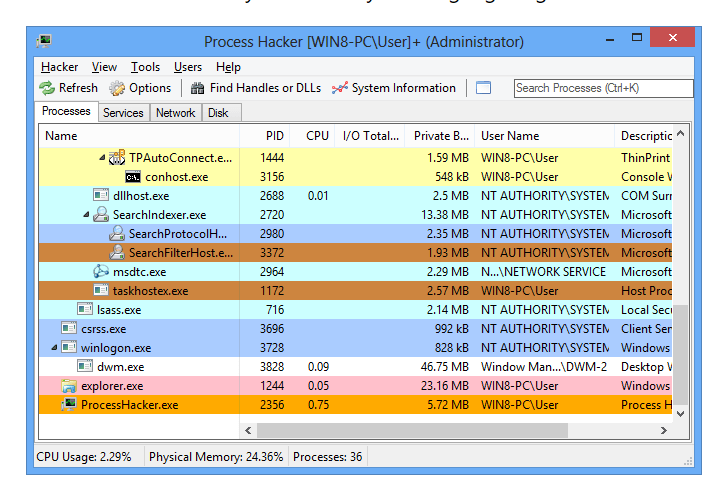Click the msdtc.exe NETWORK SERVICE user name
This screenshot has width=726, height=502.
tap(543, 272)
